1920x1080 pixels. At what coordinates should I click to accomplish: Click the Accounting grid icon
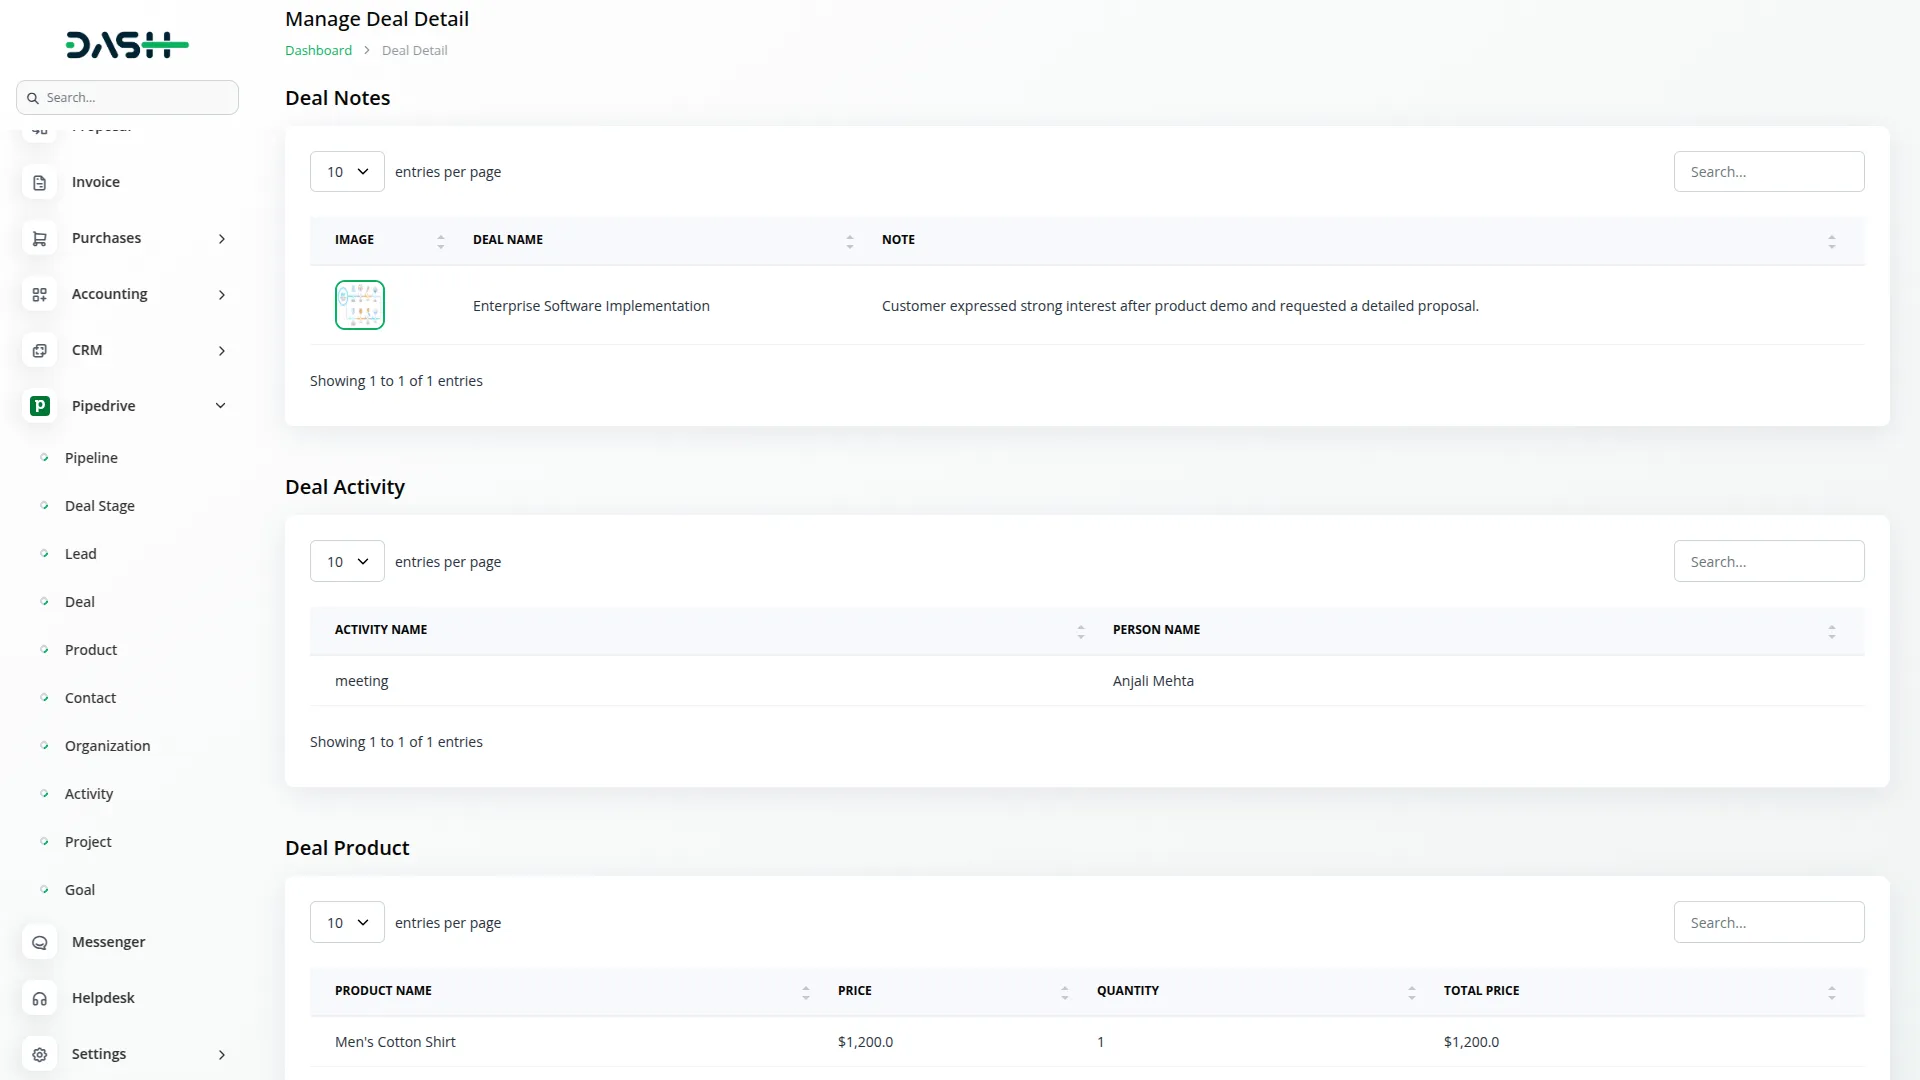click(40, 295)
